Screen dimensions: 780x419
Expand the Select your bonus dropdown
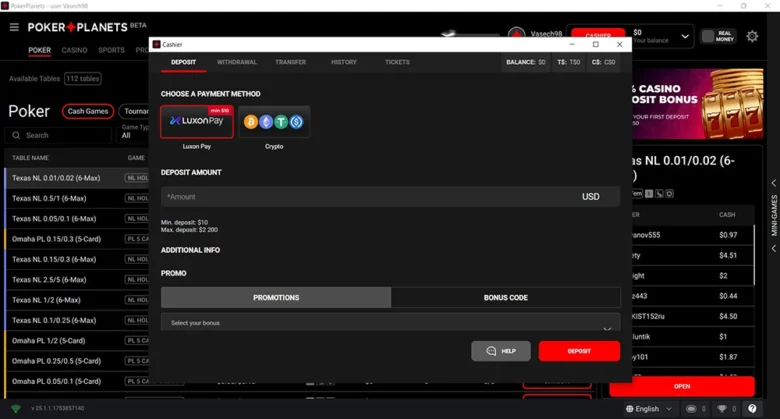point(390,323)
